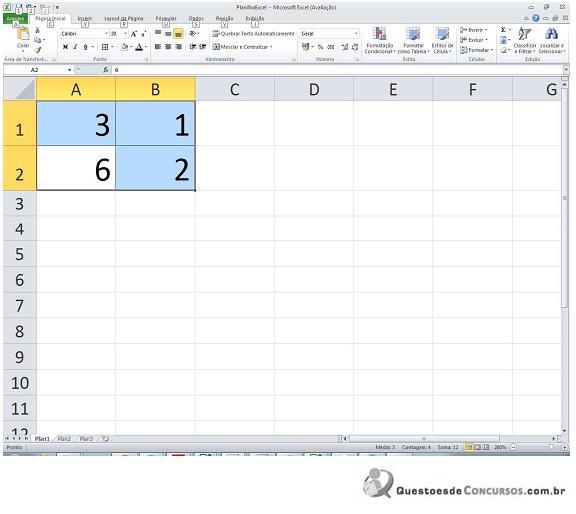Image resolution: width=576 pixels, height=514 pixels.
Task: Click the Clear eraser icon
Action: point(504,50)
